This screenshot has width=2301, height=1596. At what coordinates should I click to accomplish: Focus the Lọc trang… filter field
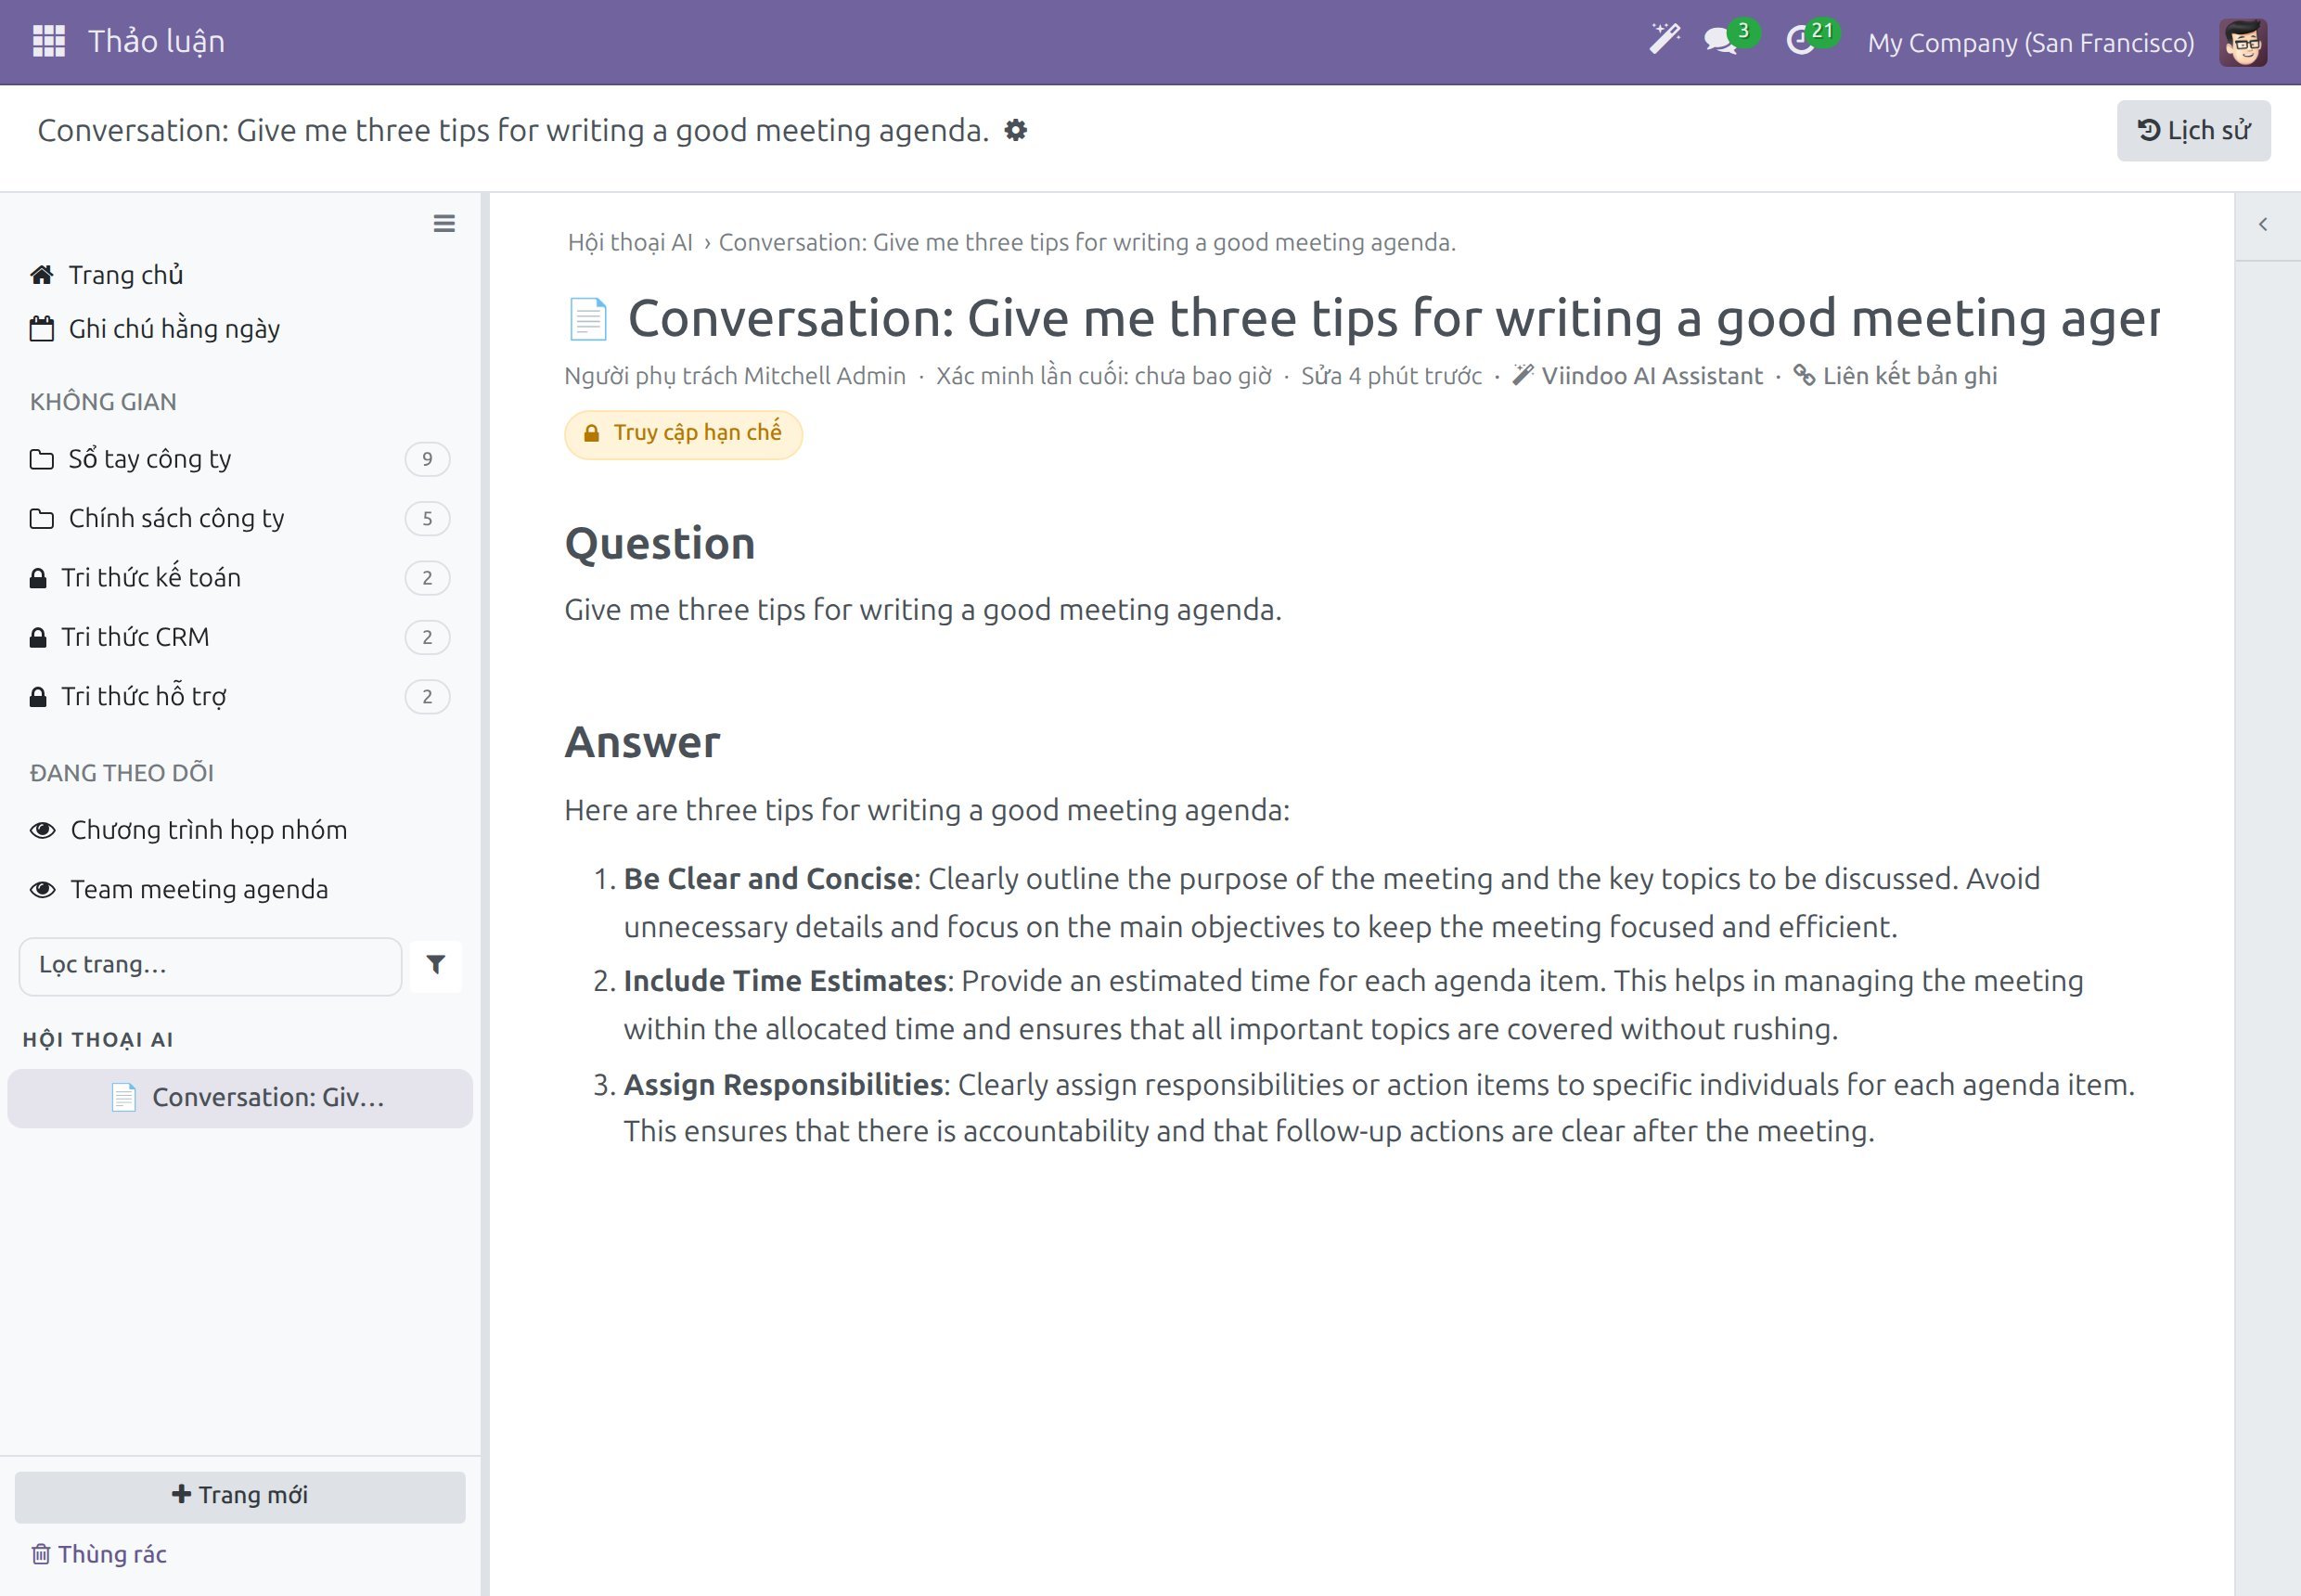[210, 966]
